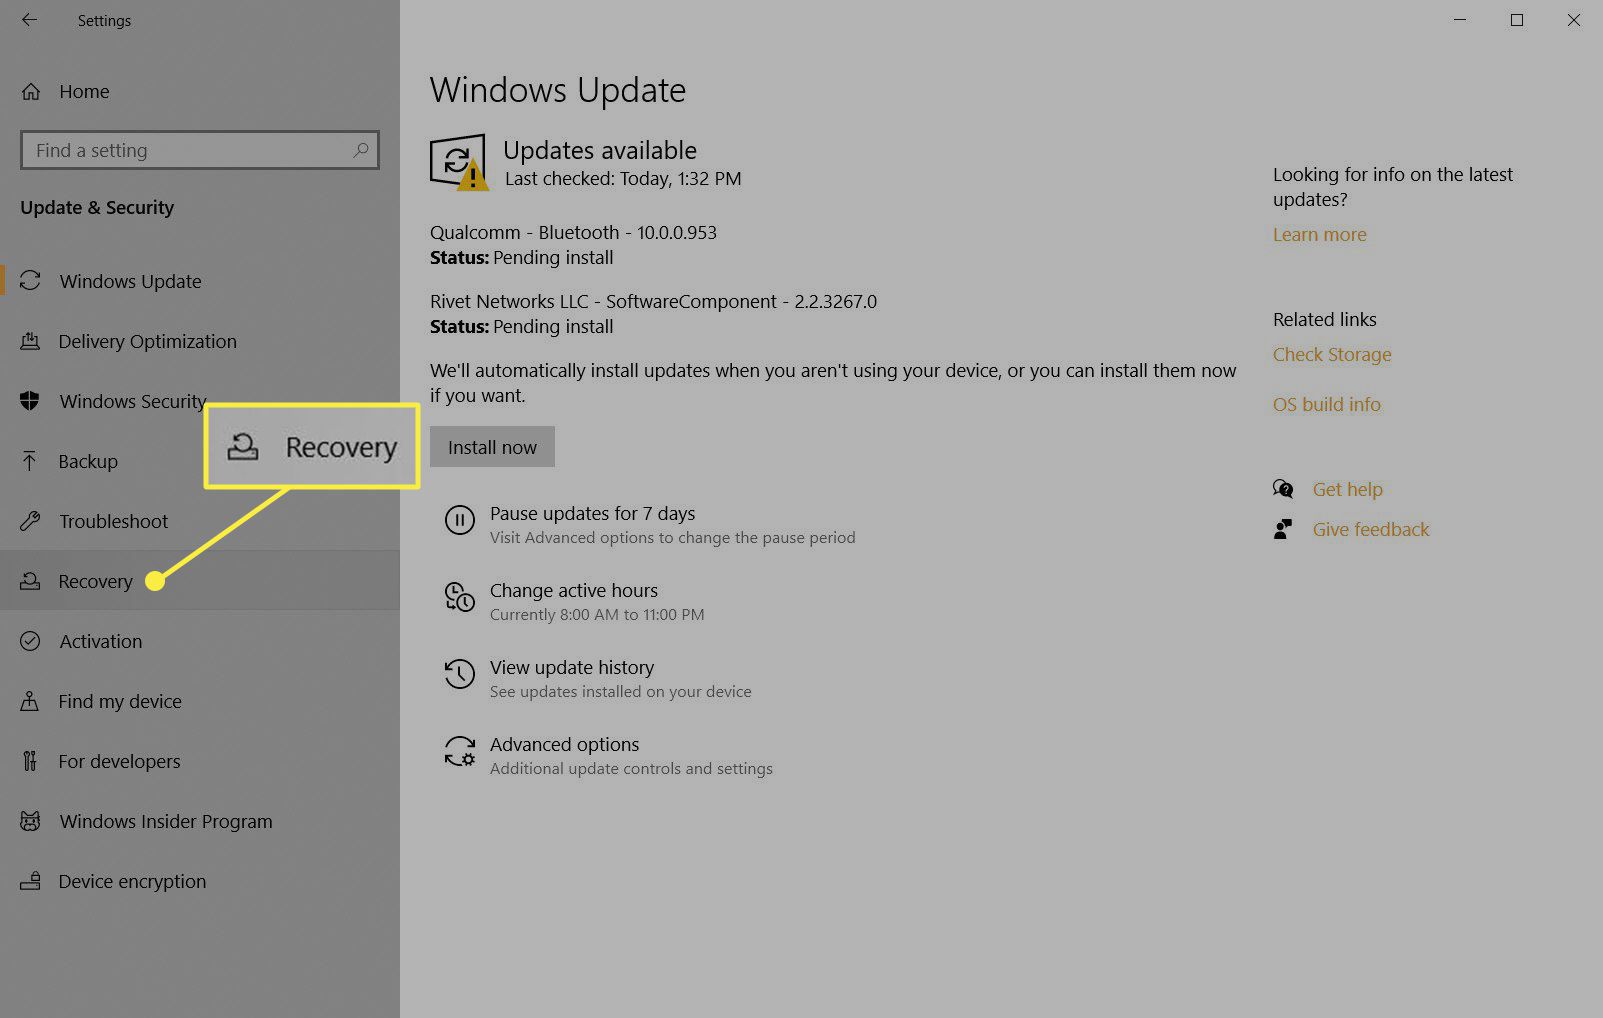Viewport: 1603px width, 1018px height.
Task: Click the active hours clock icon
Action: pos(459,597)
